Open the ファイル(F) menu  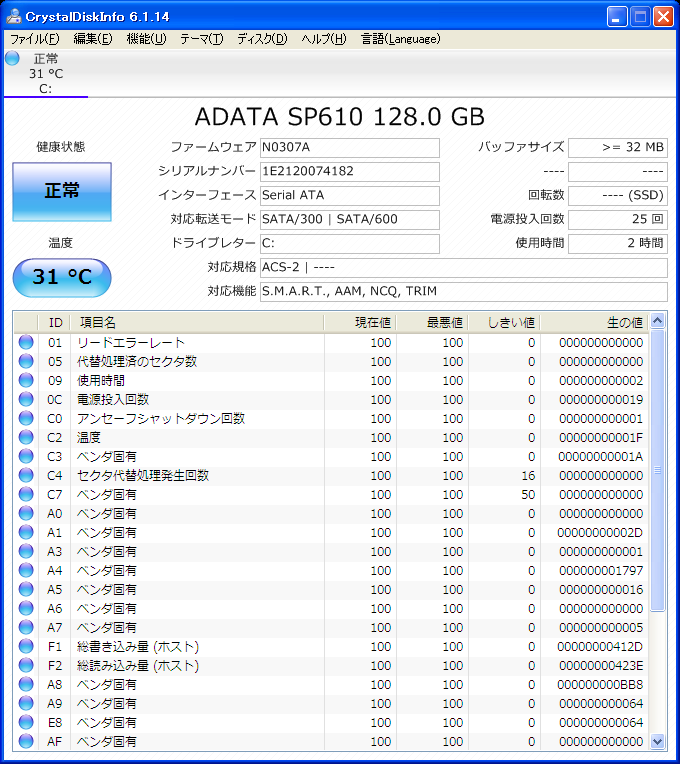(x=35, y=39)
